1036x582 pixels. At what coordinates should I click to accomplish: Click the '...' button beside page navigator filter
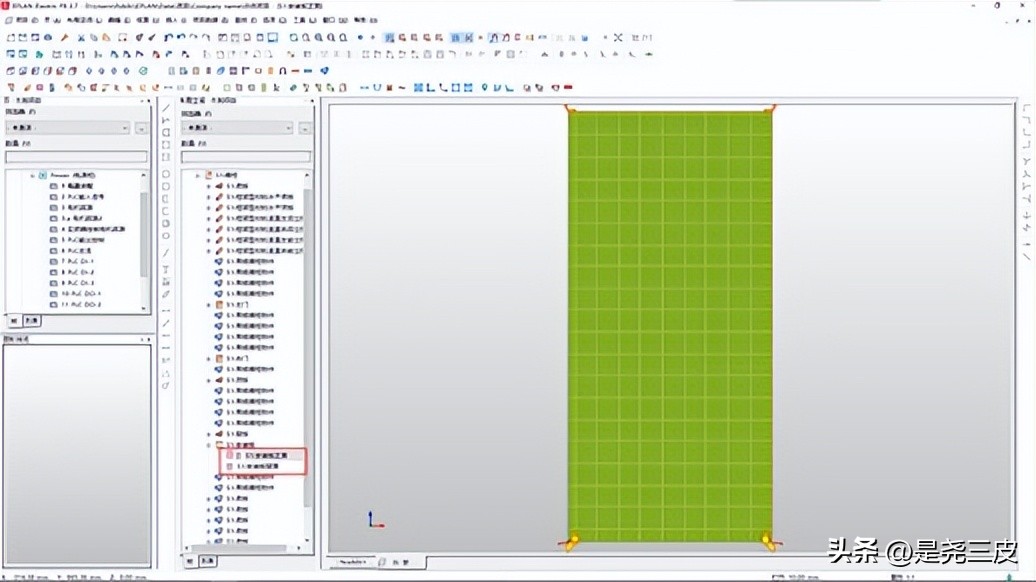pyautogui.click(x=141, y=128)
